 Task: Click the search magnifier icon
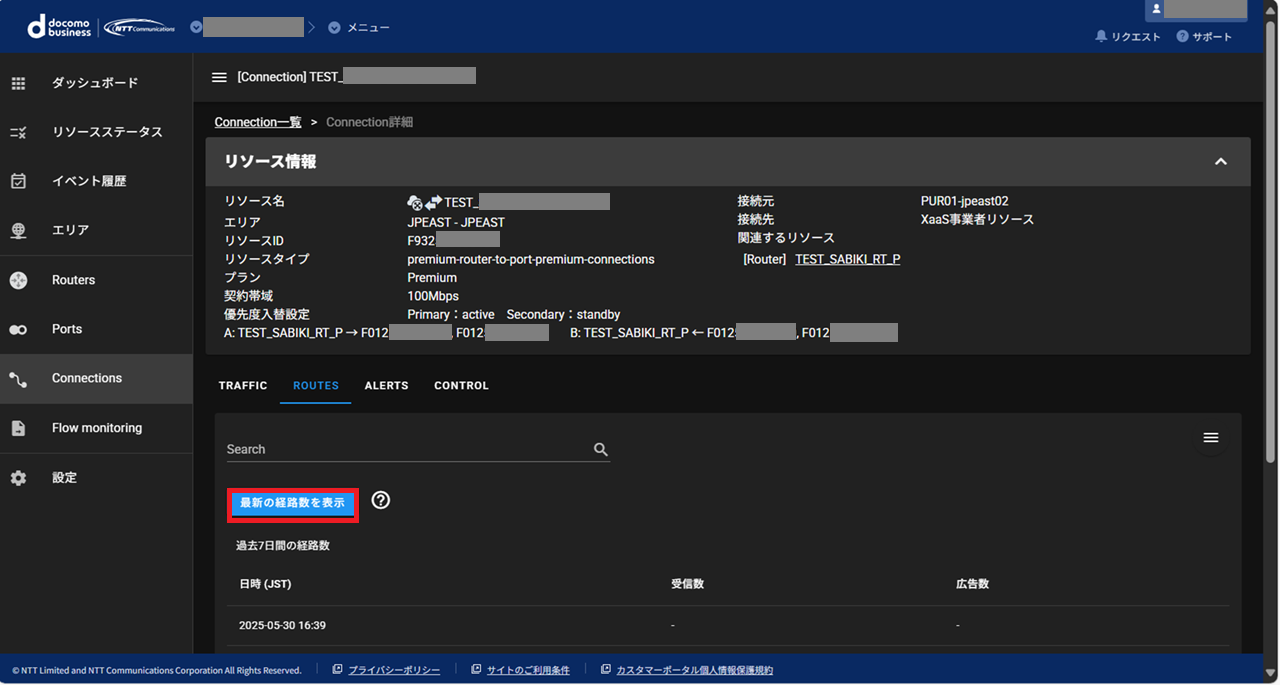point(601,450)
